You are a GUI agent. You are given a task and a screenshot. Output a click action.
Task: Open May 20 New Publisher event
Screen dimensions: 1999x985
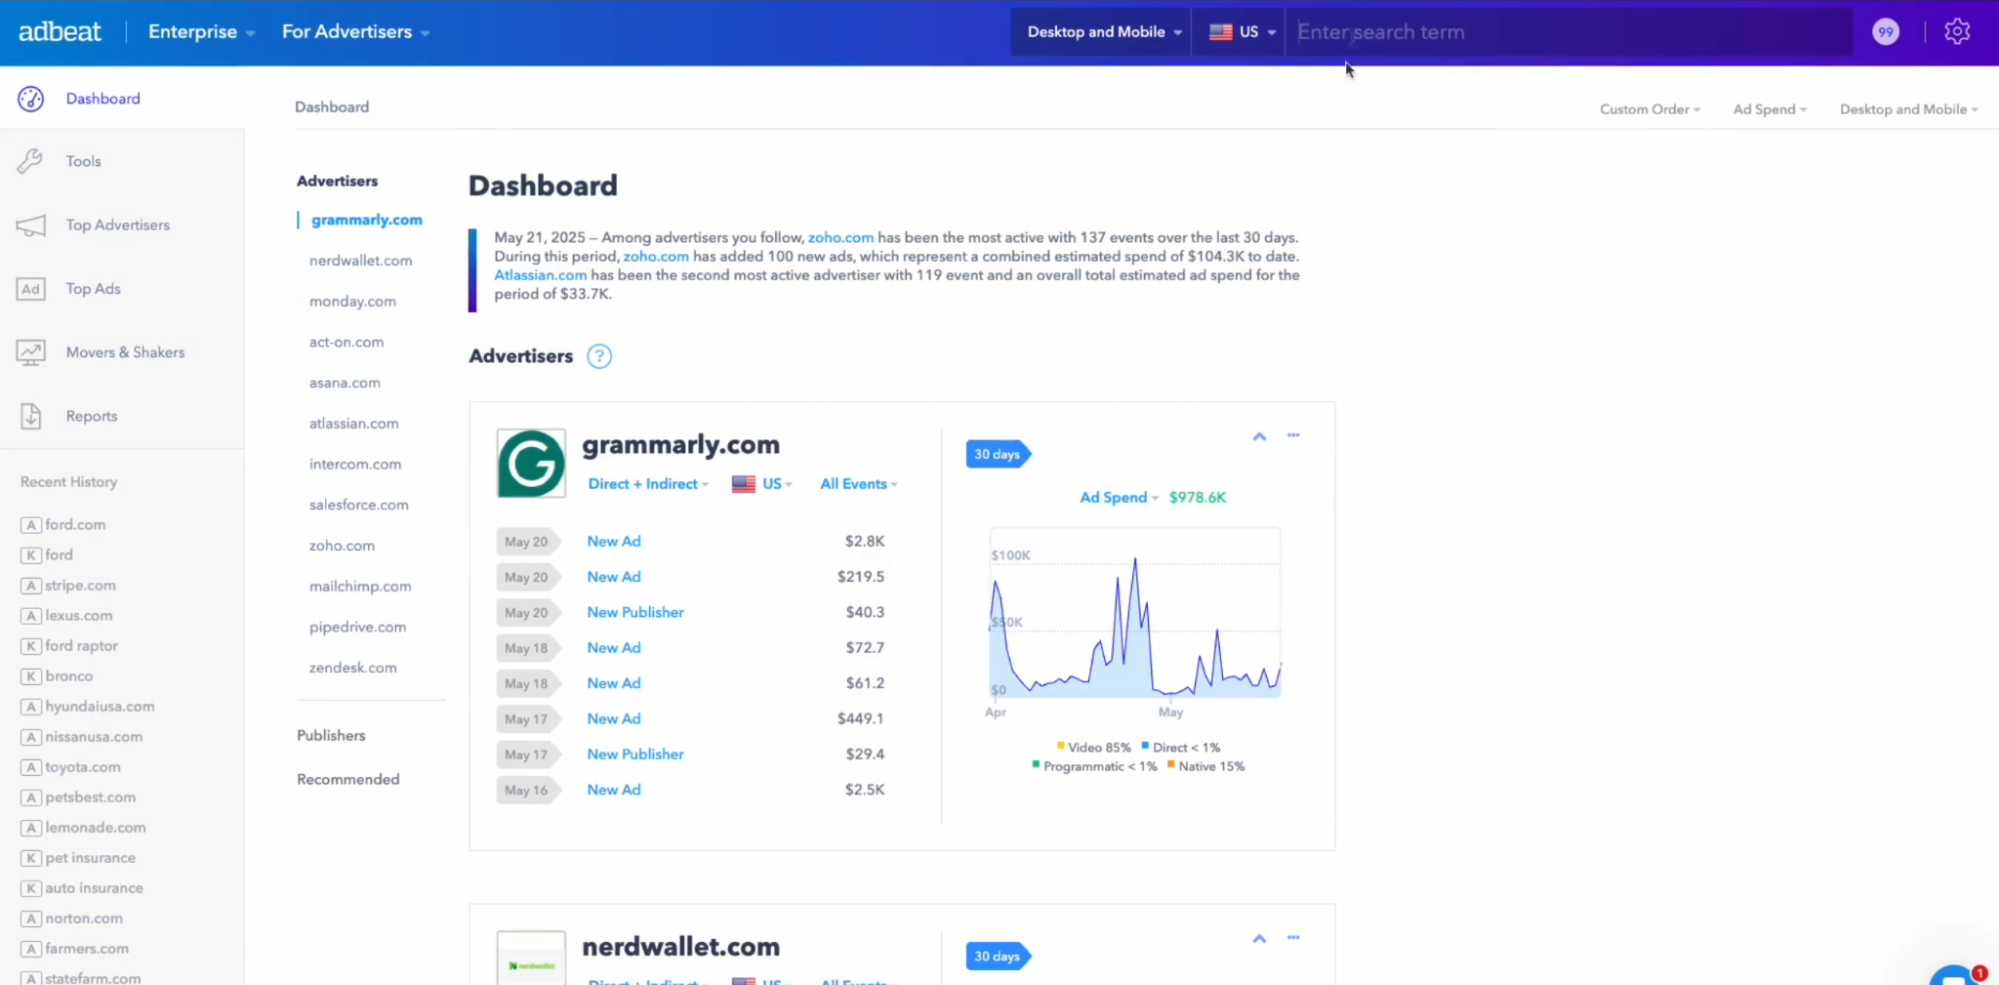click(635, 612)
